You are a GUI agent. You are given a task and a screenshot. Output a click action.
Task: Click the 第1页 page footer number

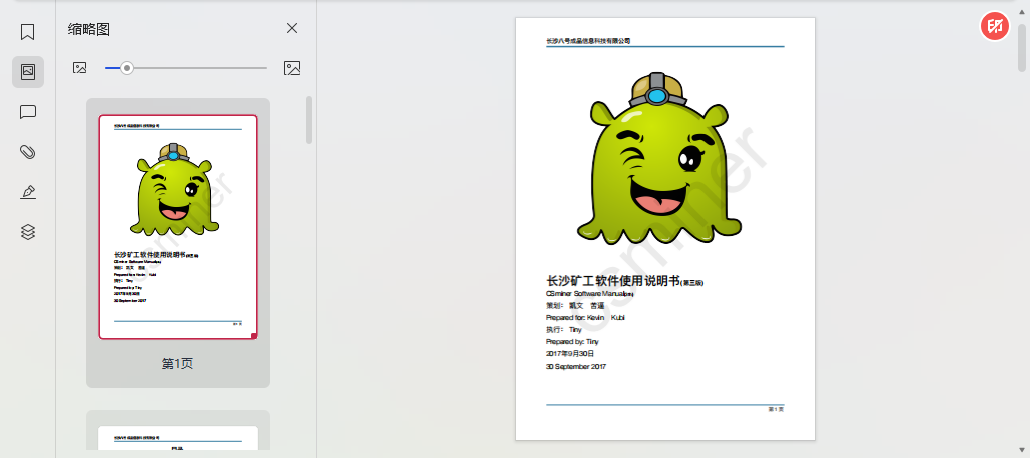(x=776, y=409)
